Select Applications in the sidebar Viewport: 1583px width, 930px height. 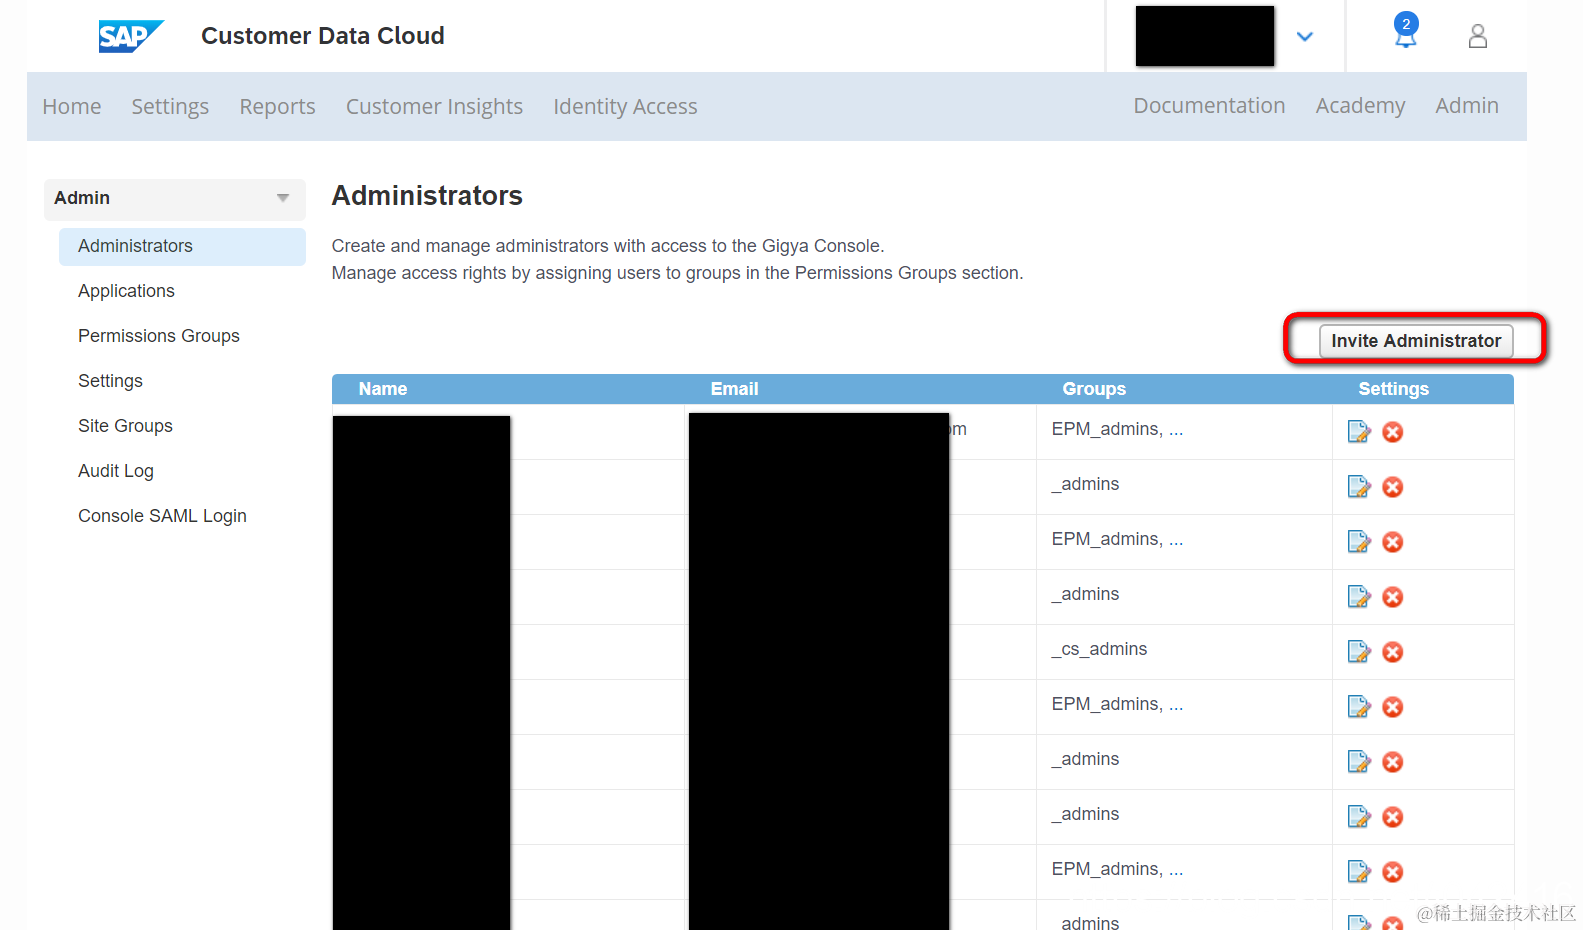[126, 291]
